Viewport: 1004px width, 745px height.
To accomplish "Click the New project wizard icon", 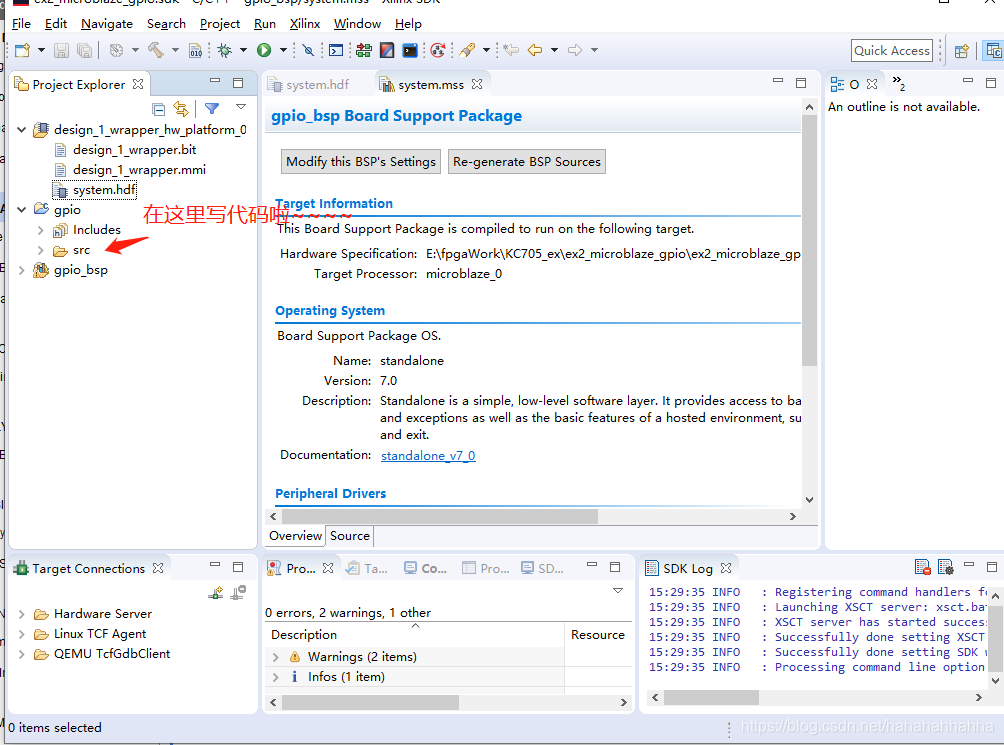I will (x=22, y=51).
